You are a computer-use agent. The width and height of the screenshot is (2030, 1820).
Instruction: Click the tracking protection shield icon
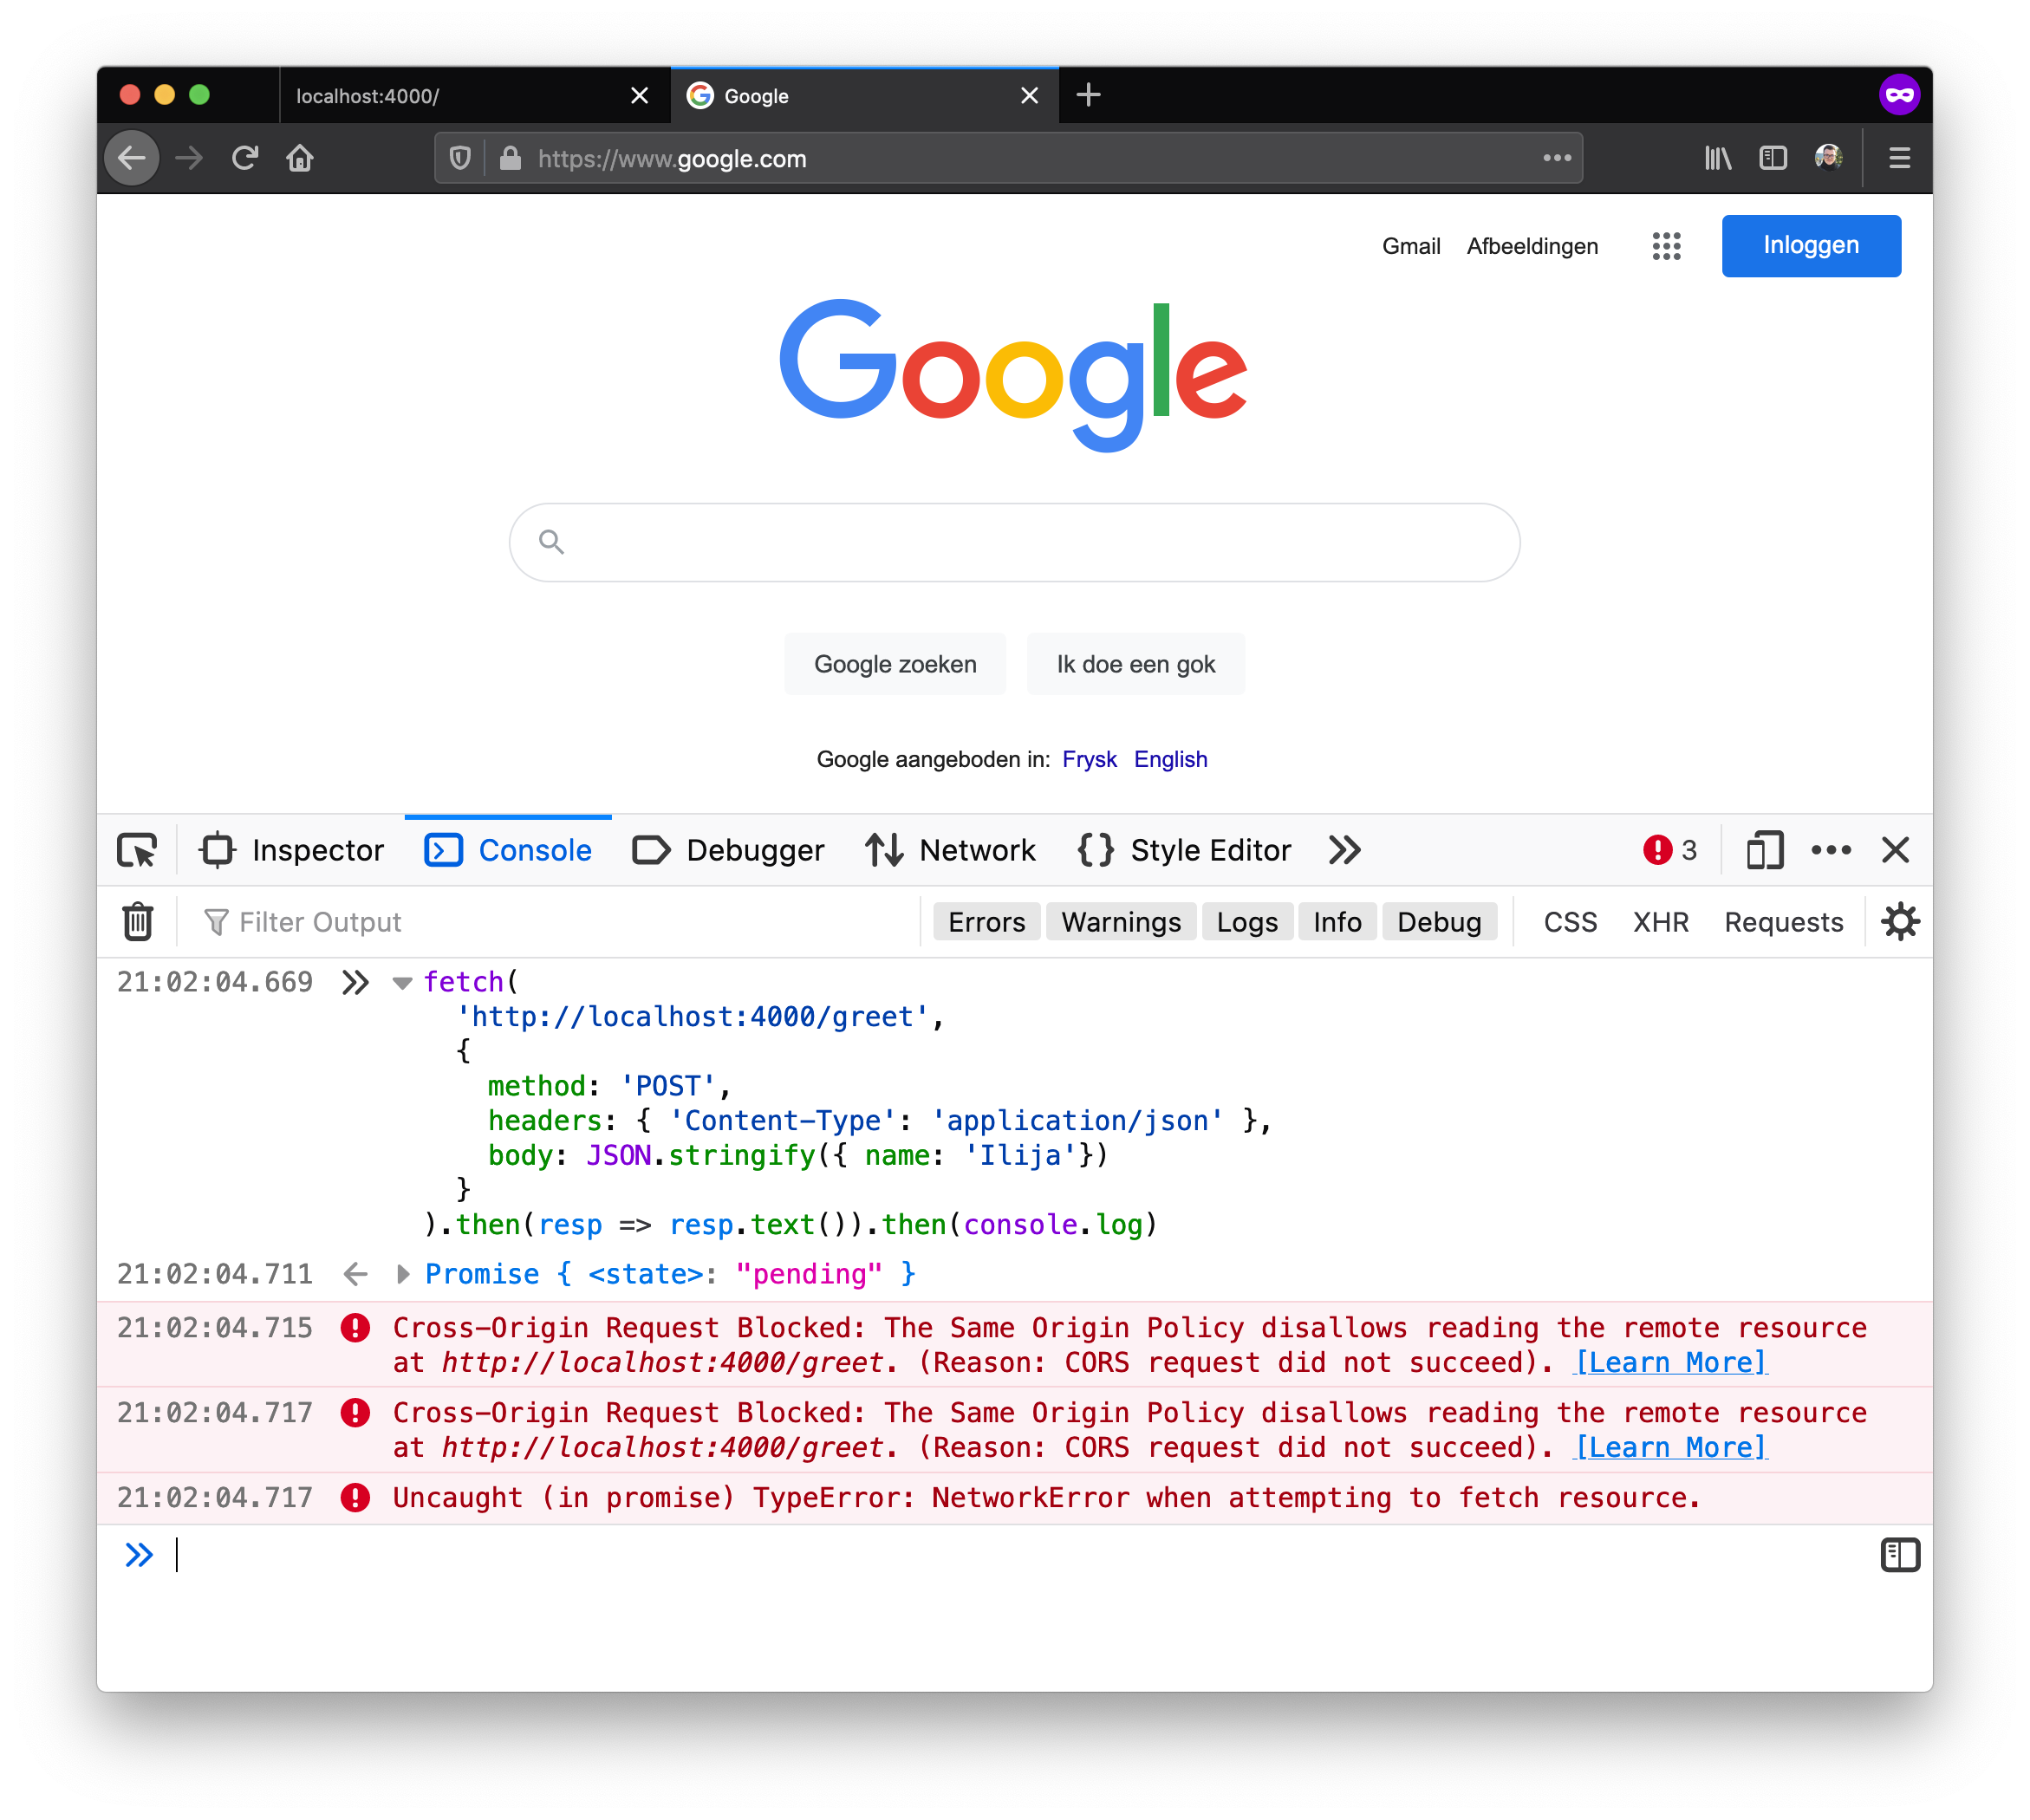click(x=460, y=158)
